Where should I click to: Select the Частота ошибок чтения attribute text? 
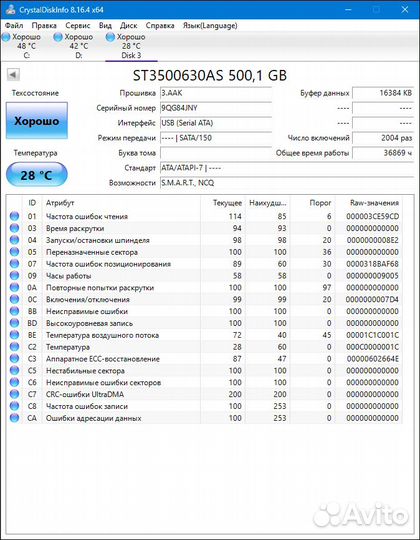[x=87, y=216]
